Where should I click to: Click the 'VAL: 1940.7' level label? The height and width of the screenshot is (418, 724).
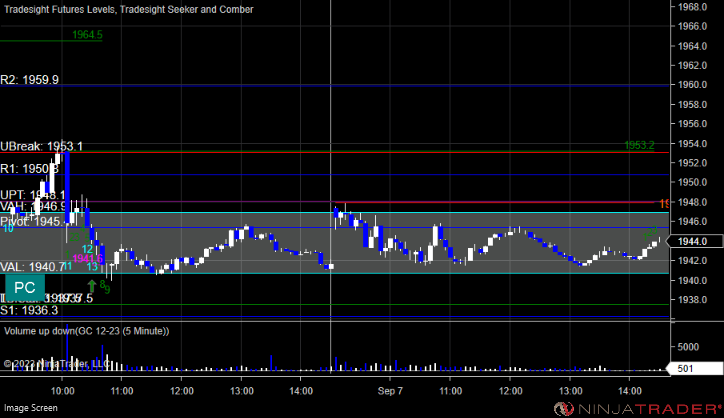point(32,267)
